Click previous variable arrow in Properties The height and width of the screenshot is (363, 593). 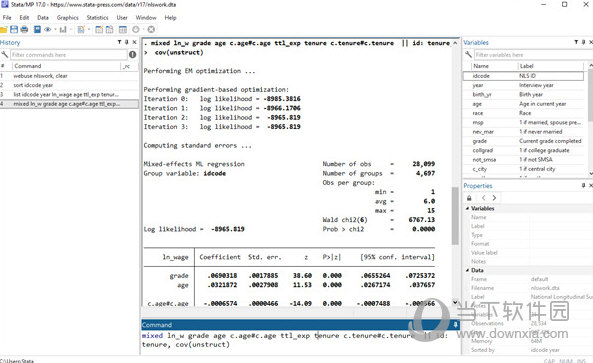click(x=483, y=198)
